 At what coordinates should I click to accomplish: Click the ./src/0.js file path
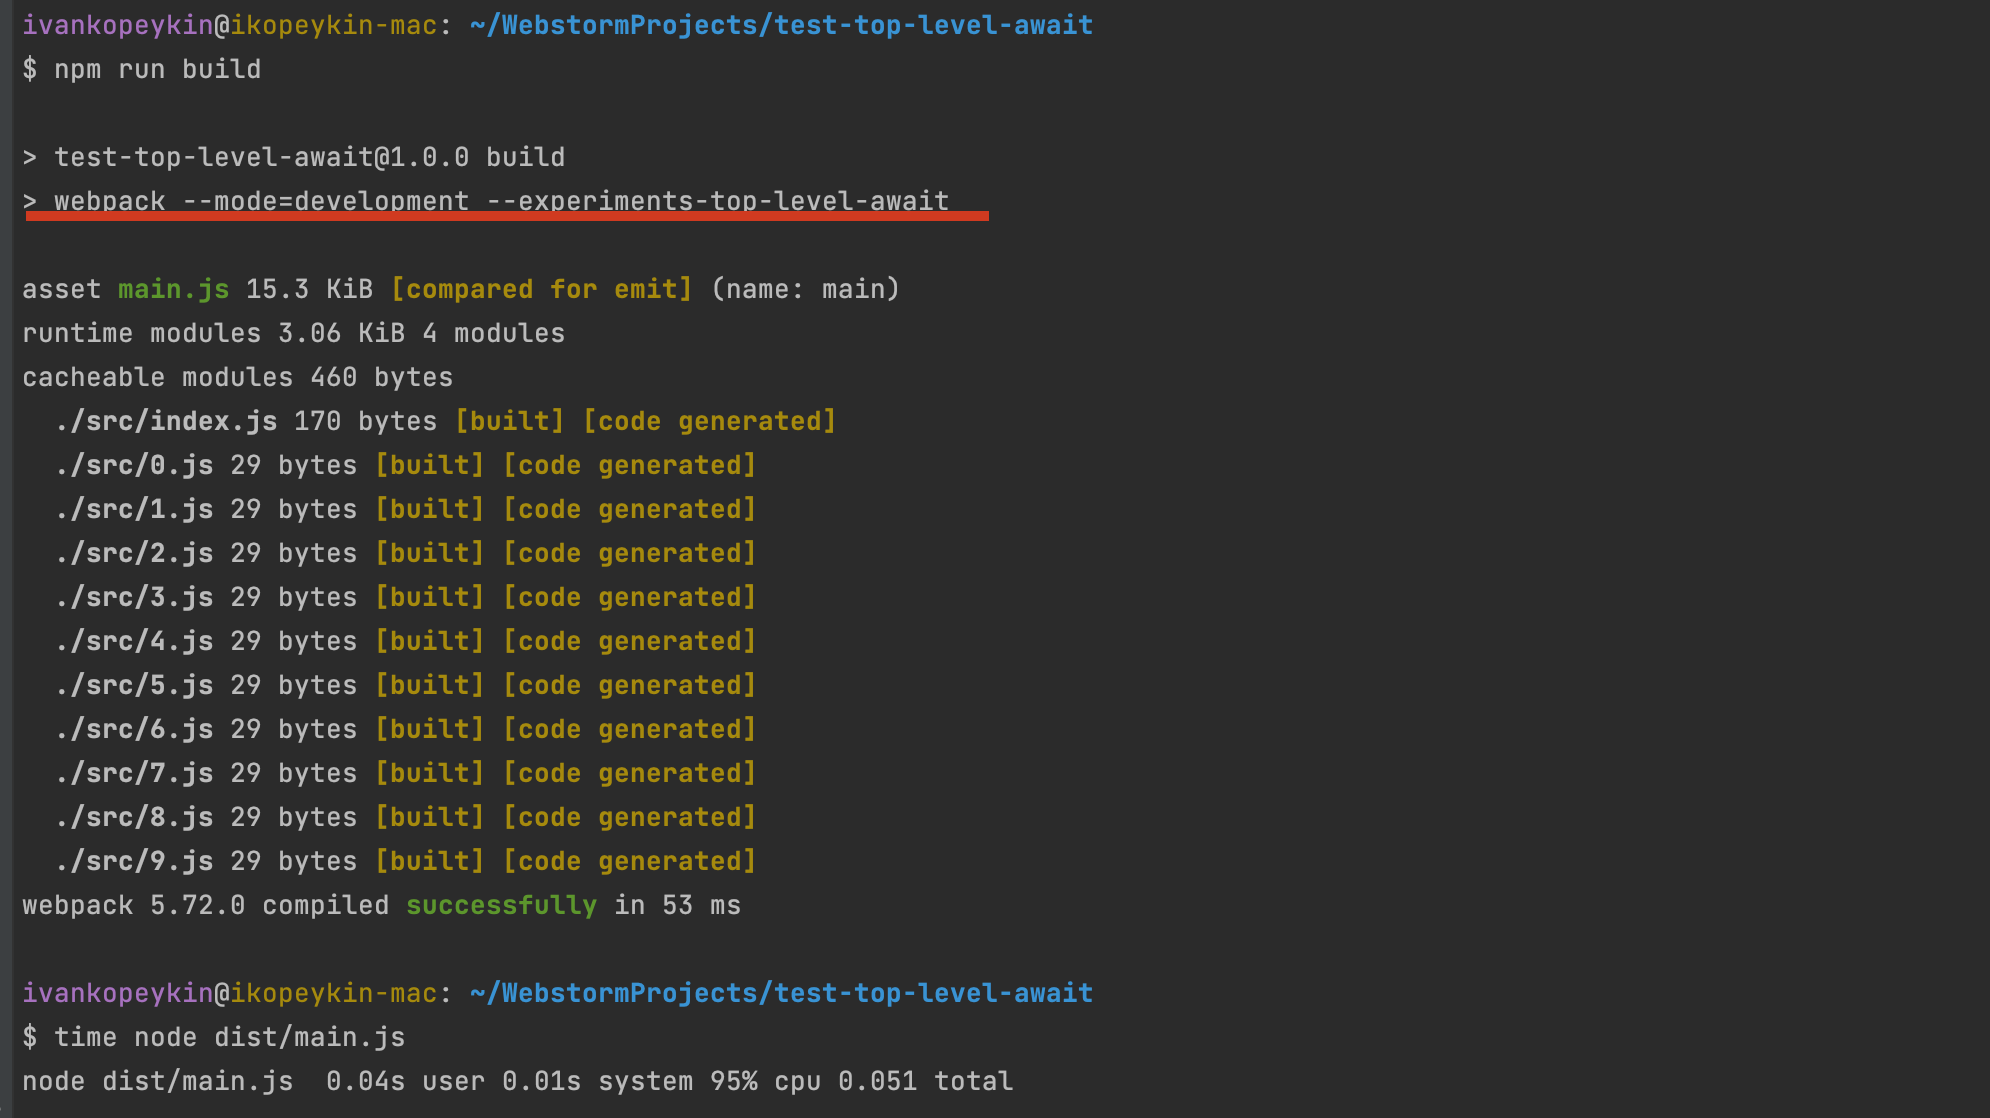click(134, 465)
